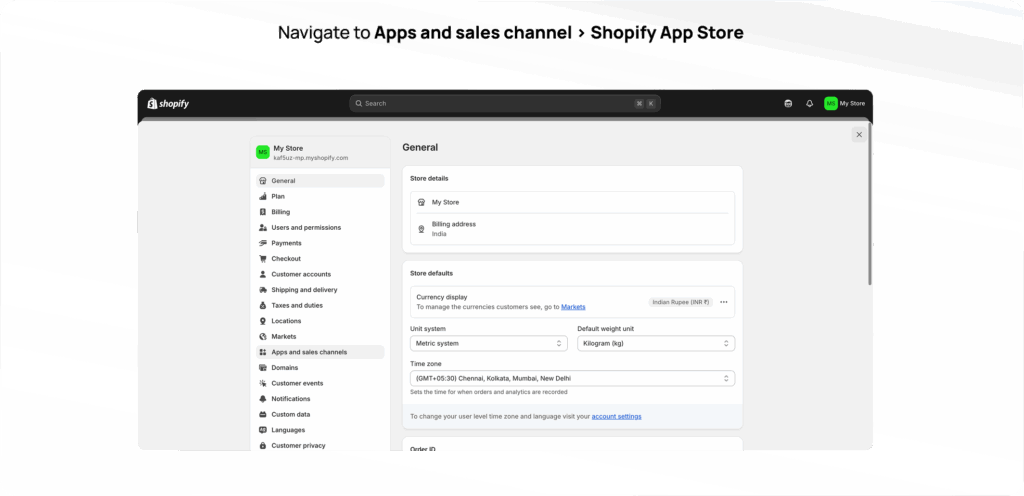Click the My Store details row
Viewport: 1024px width, 496px height.
(x=572, y=202)
